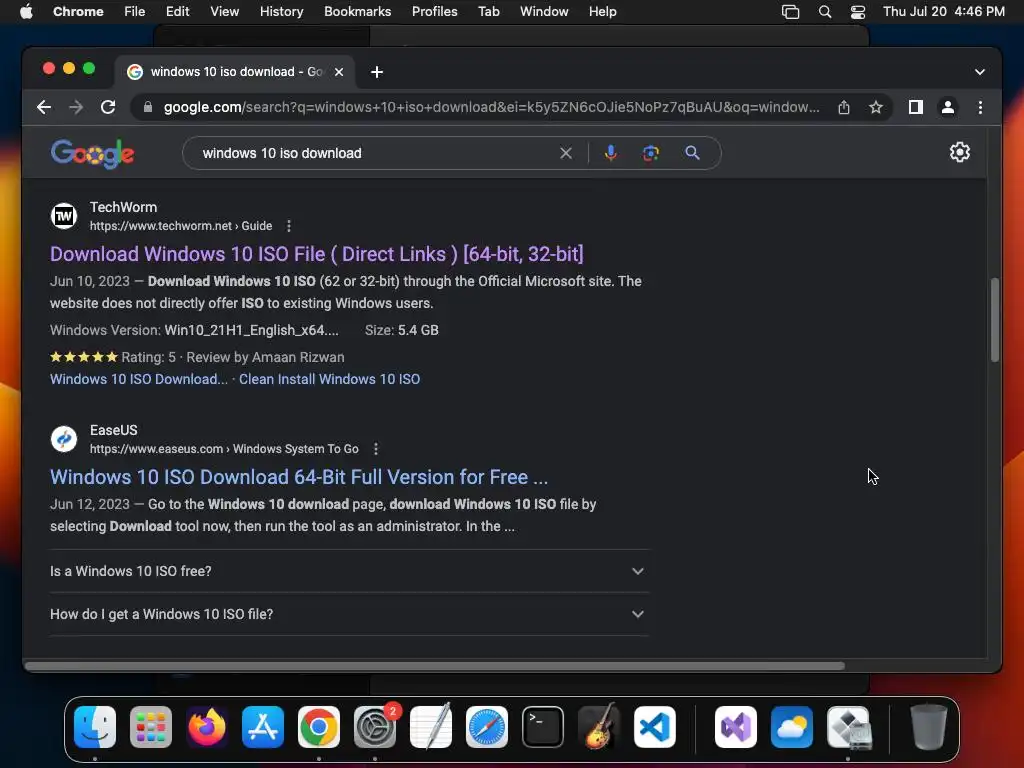
Task: Open Safari from the Dock
Action: click(x=487, y=727)
